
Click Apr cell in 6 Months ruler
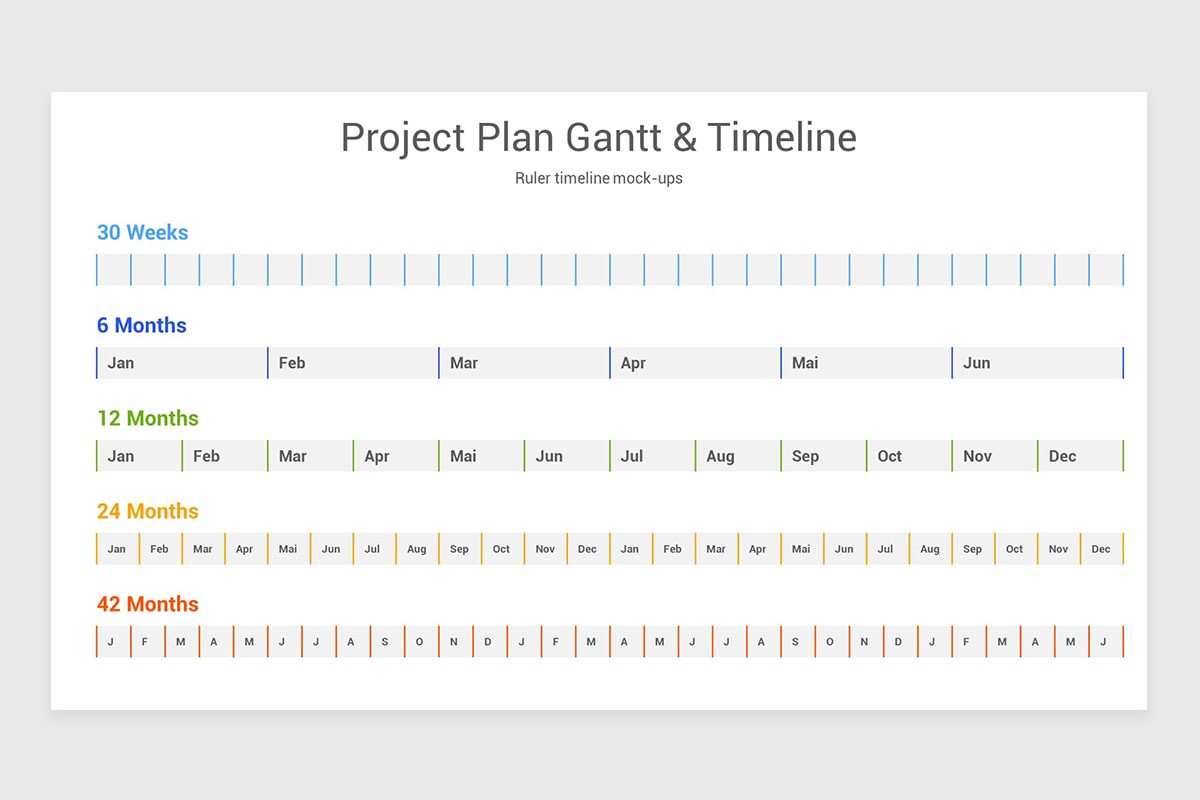point(695,363)
